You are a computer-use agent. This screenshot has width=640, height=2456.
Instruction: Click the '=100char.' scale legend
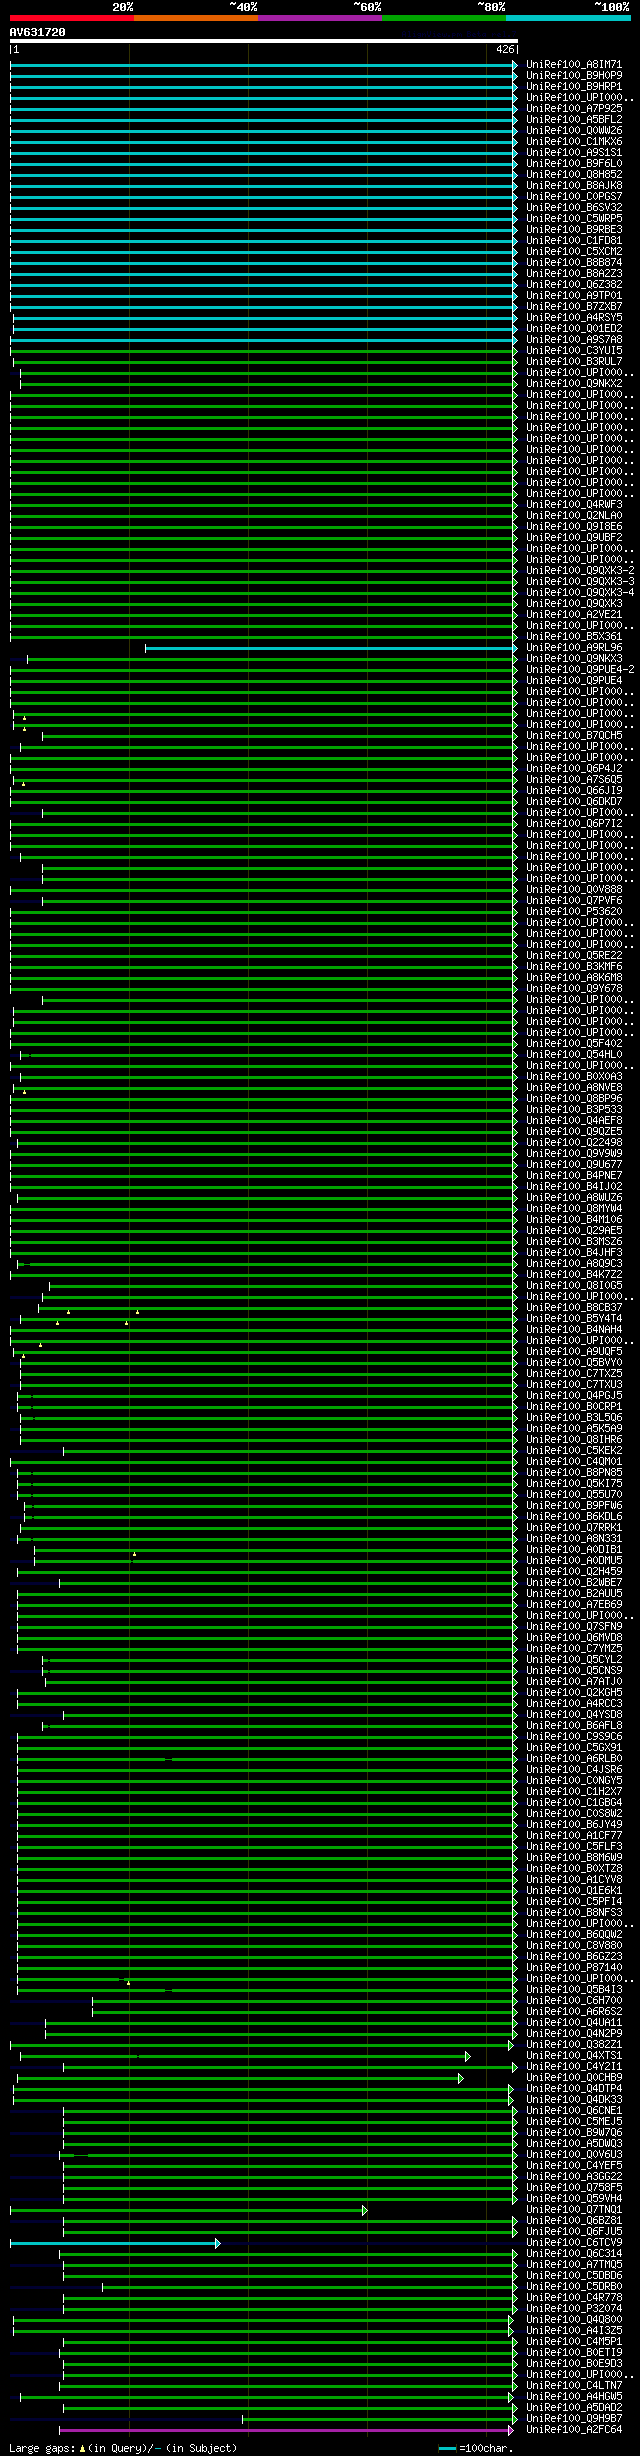(x=476, y=2448)
